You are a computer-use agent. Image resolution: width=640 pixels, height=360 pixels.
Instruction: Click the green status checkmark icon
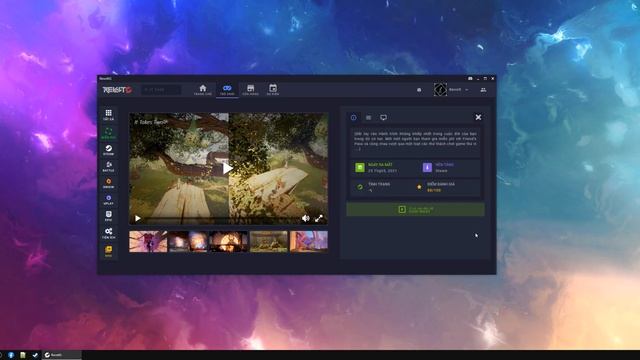pos(360,187)
